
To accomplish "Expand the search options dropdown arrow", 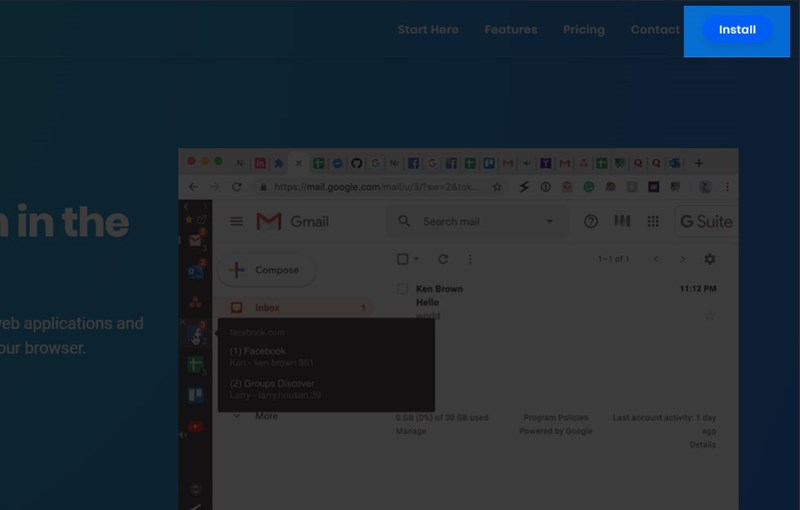I will (x=549, y=221).
